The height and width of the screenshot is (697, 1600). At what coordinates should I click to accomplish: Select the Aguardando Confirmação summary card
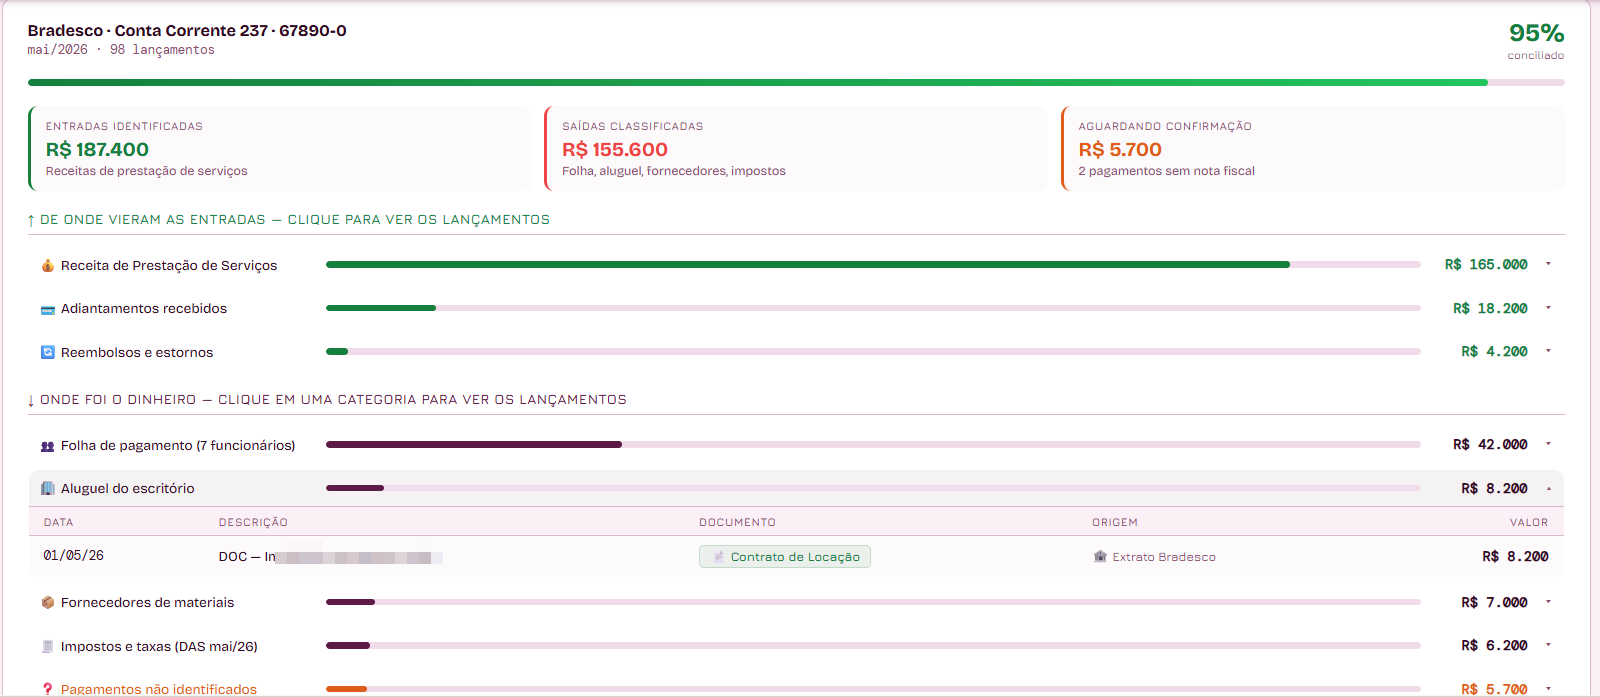click(x=1313, y=148)
